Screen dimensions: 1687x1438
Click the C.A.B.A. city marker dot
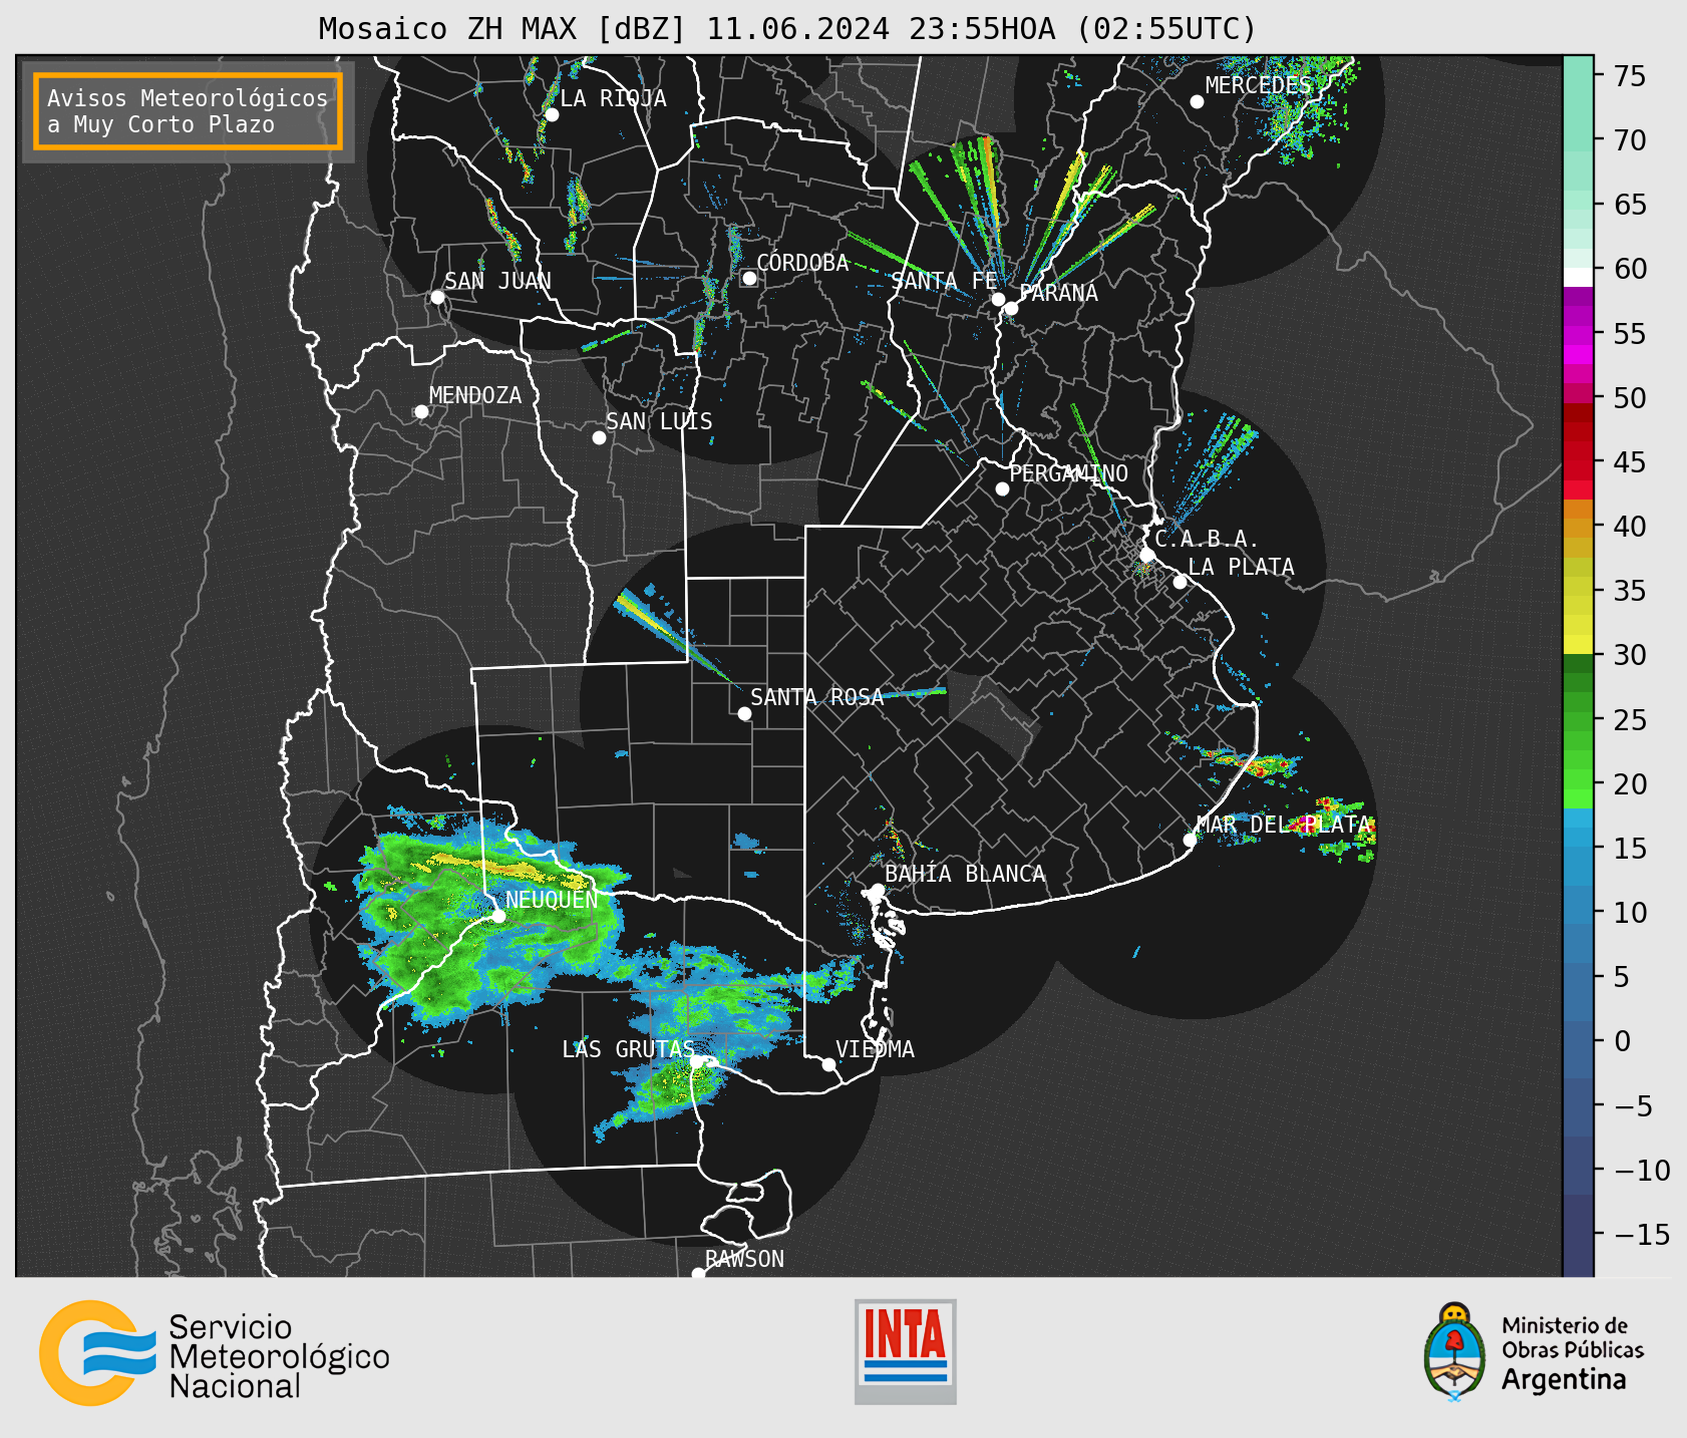[1148, 555]
